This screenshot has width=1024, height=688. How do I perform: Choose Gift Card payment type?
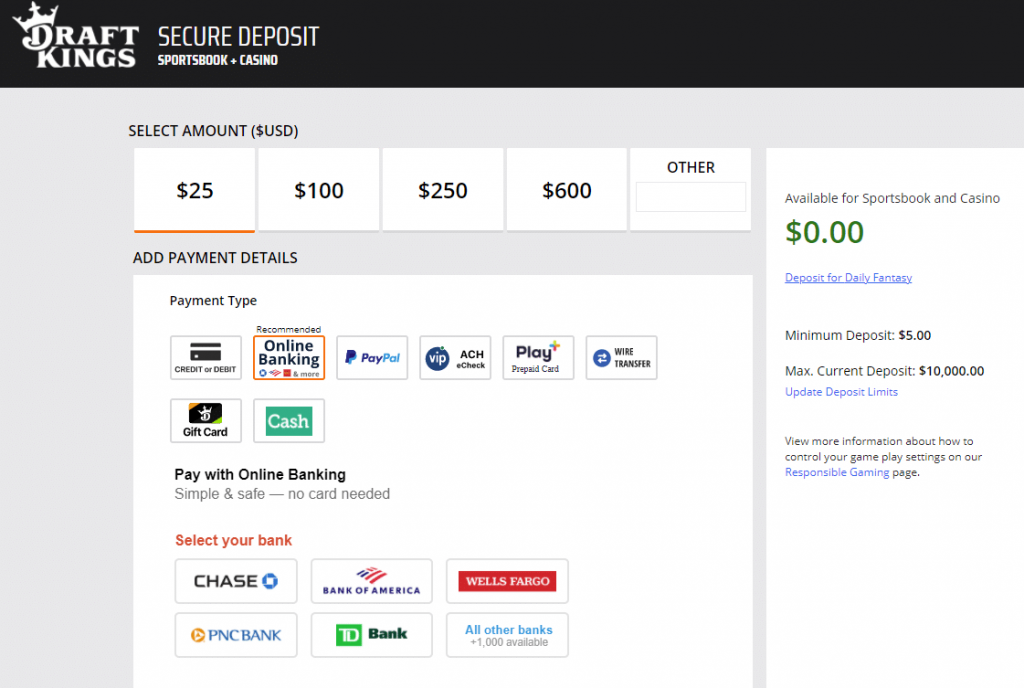[206, 421]
